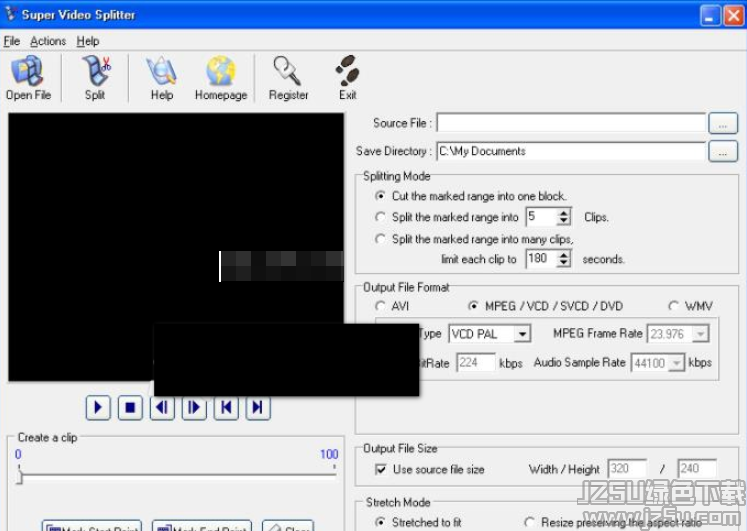Viewport: 747px width, 531px height.
Task: Jump to the start of video
Action: click(x=226, y=408)
